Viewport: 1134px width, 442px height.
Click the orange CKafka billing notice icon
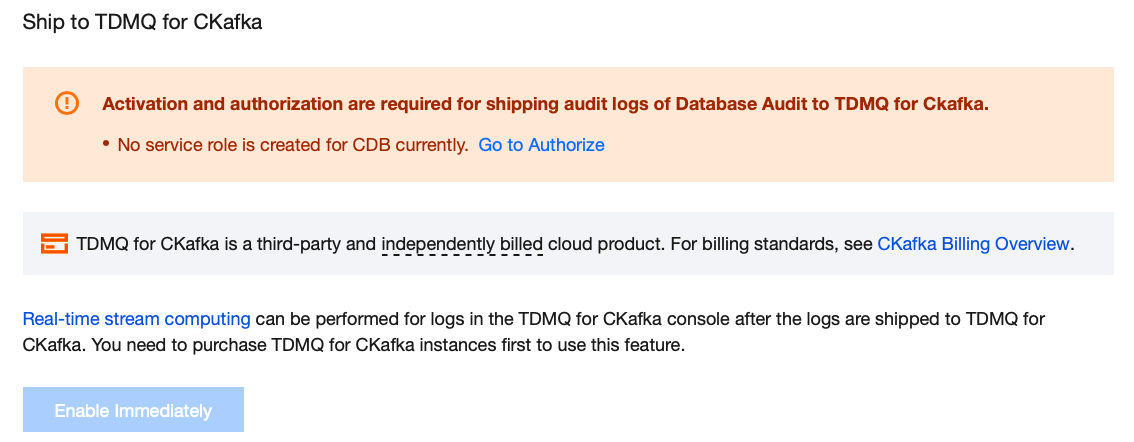pos(54,243)
